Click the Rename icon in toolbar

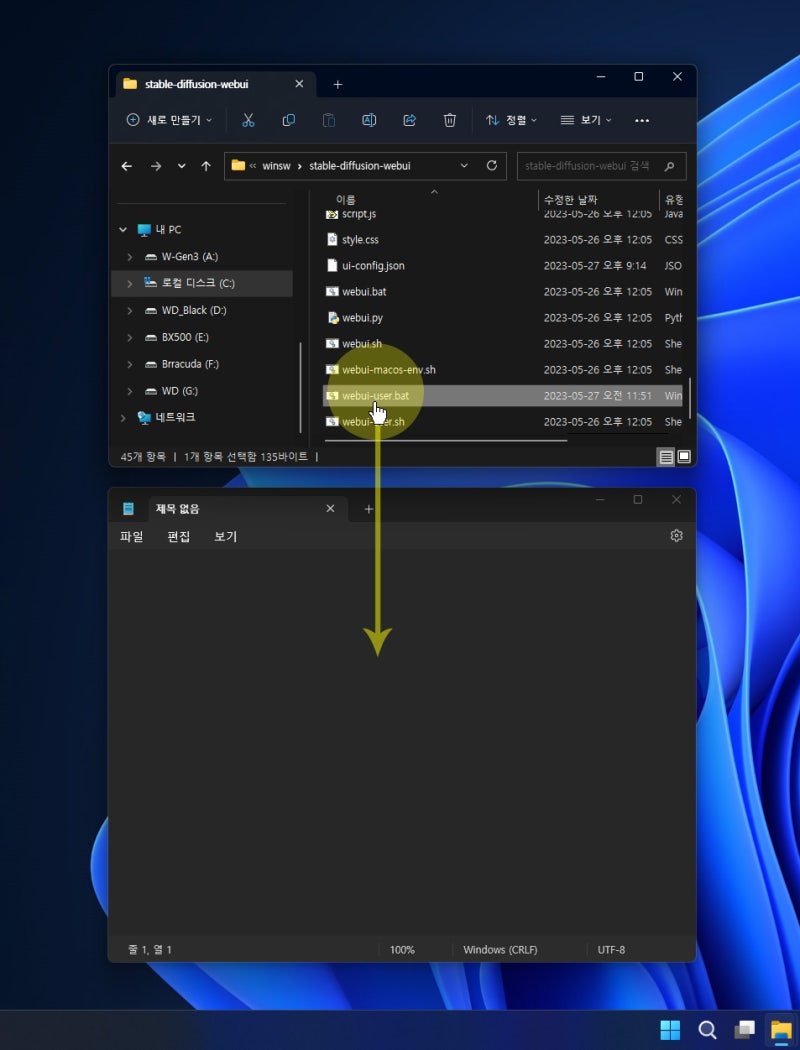369,120
